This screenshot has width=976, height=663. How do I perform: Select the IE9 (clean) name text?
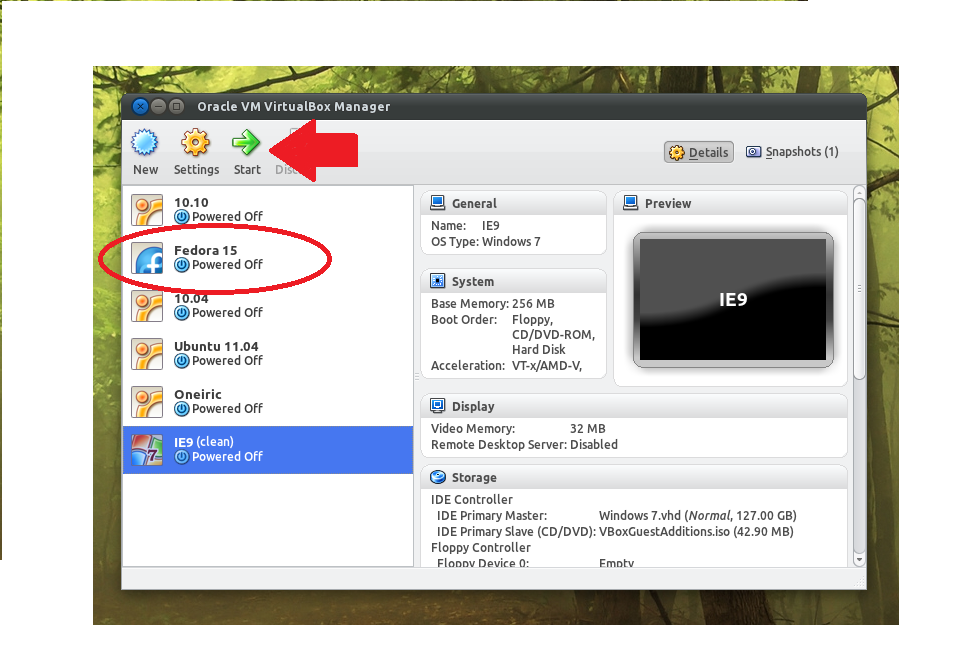[204, 442]
